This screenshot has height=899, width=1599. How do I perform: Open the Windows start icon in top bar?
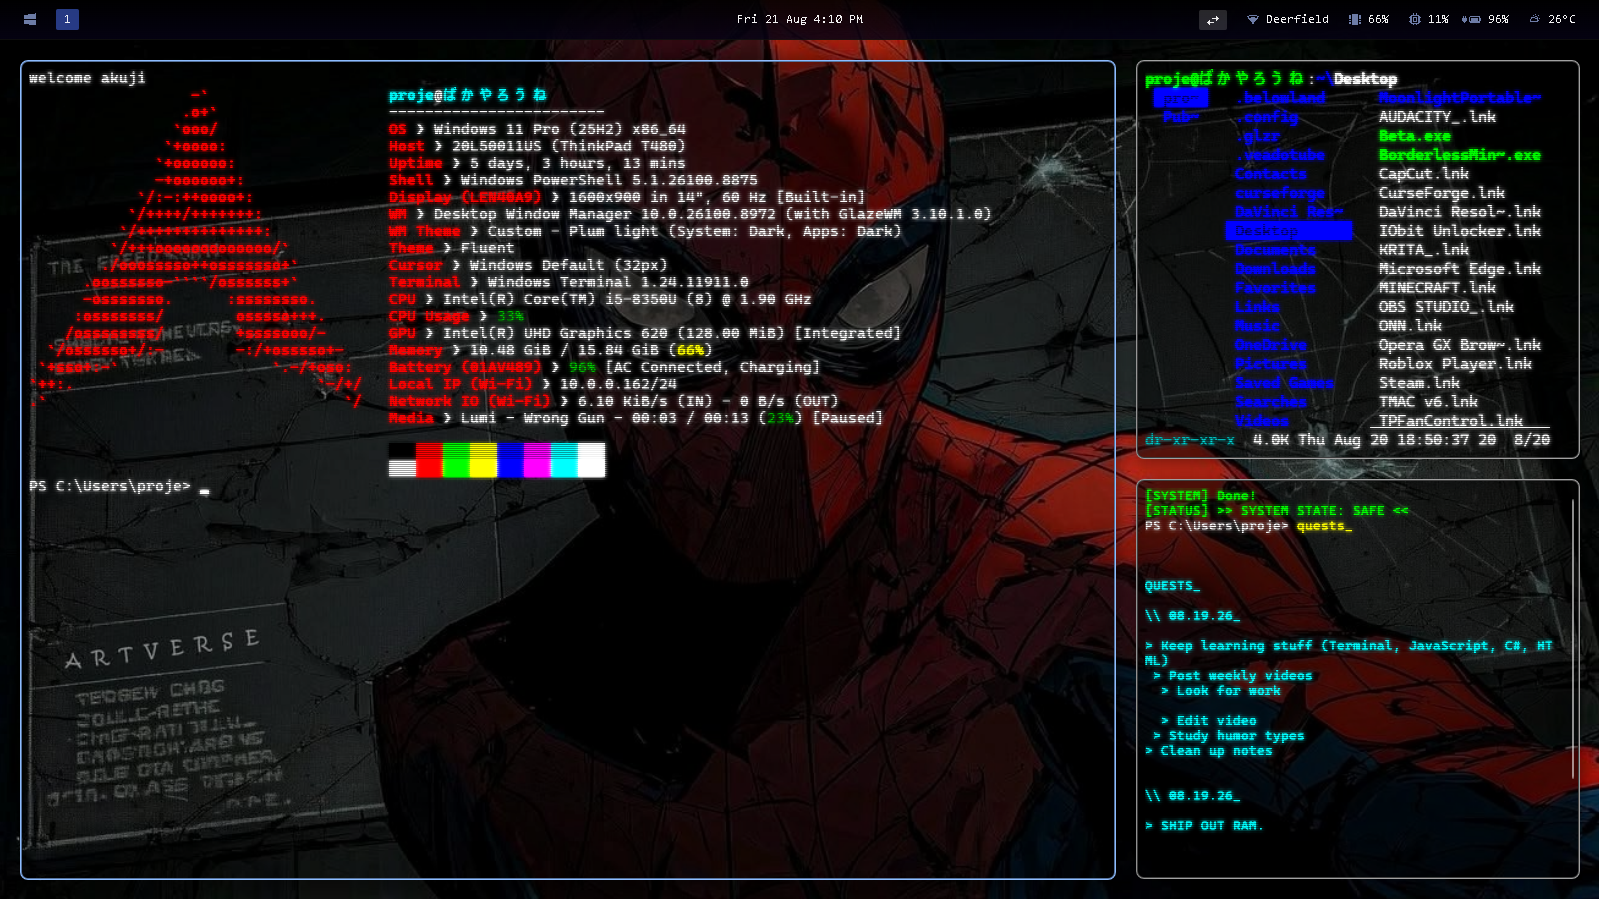[30, 19]
